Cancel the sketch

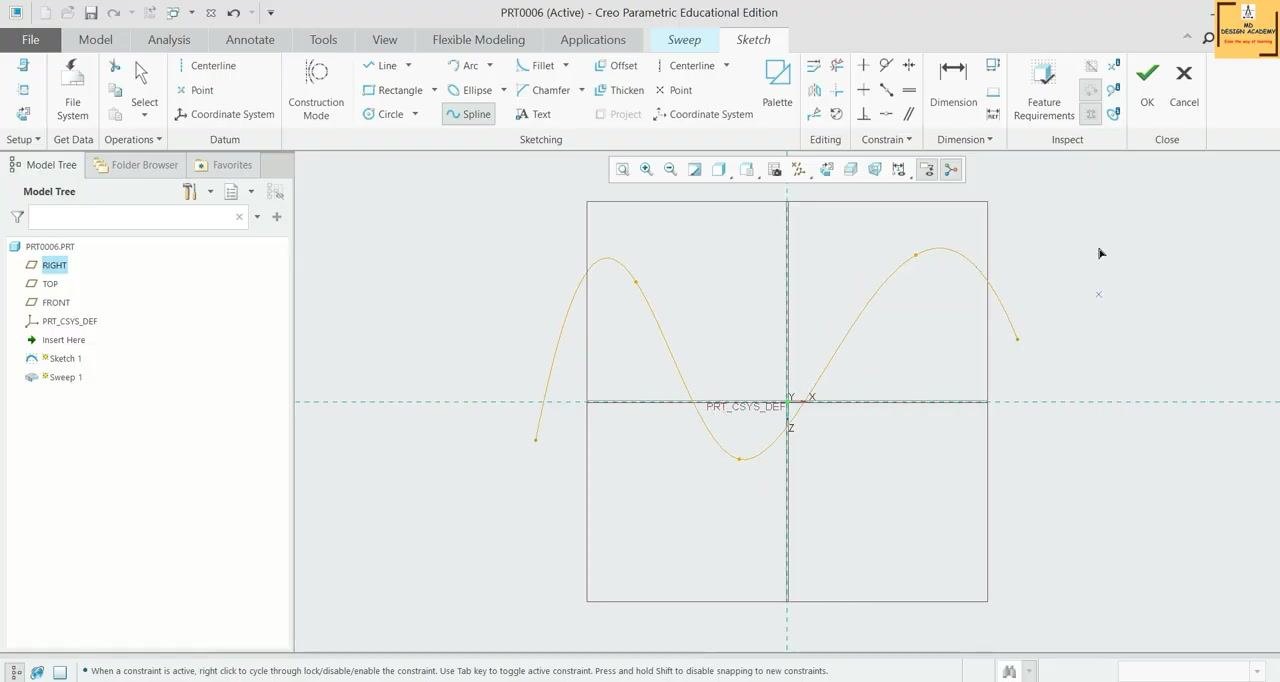1184,84
